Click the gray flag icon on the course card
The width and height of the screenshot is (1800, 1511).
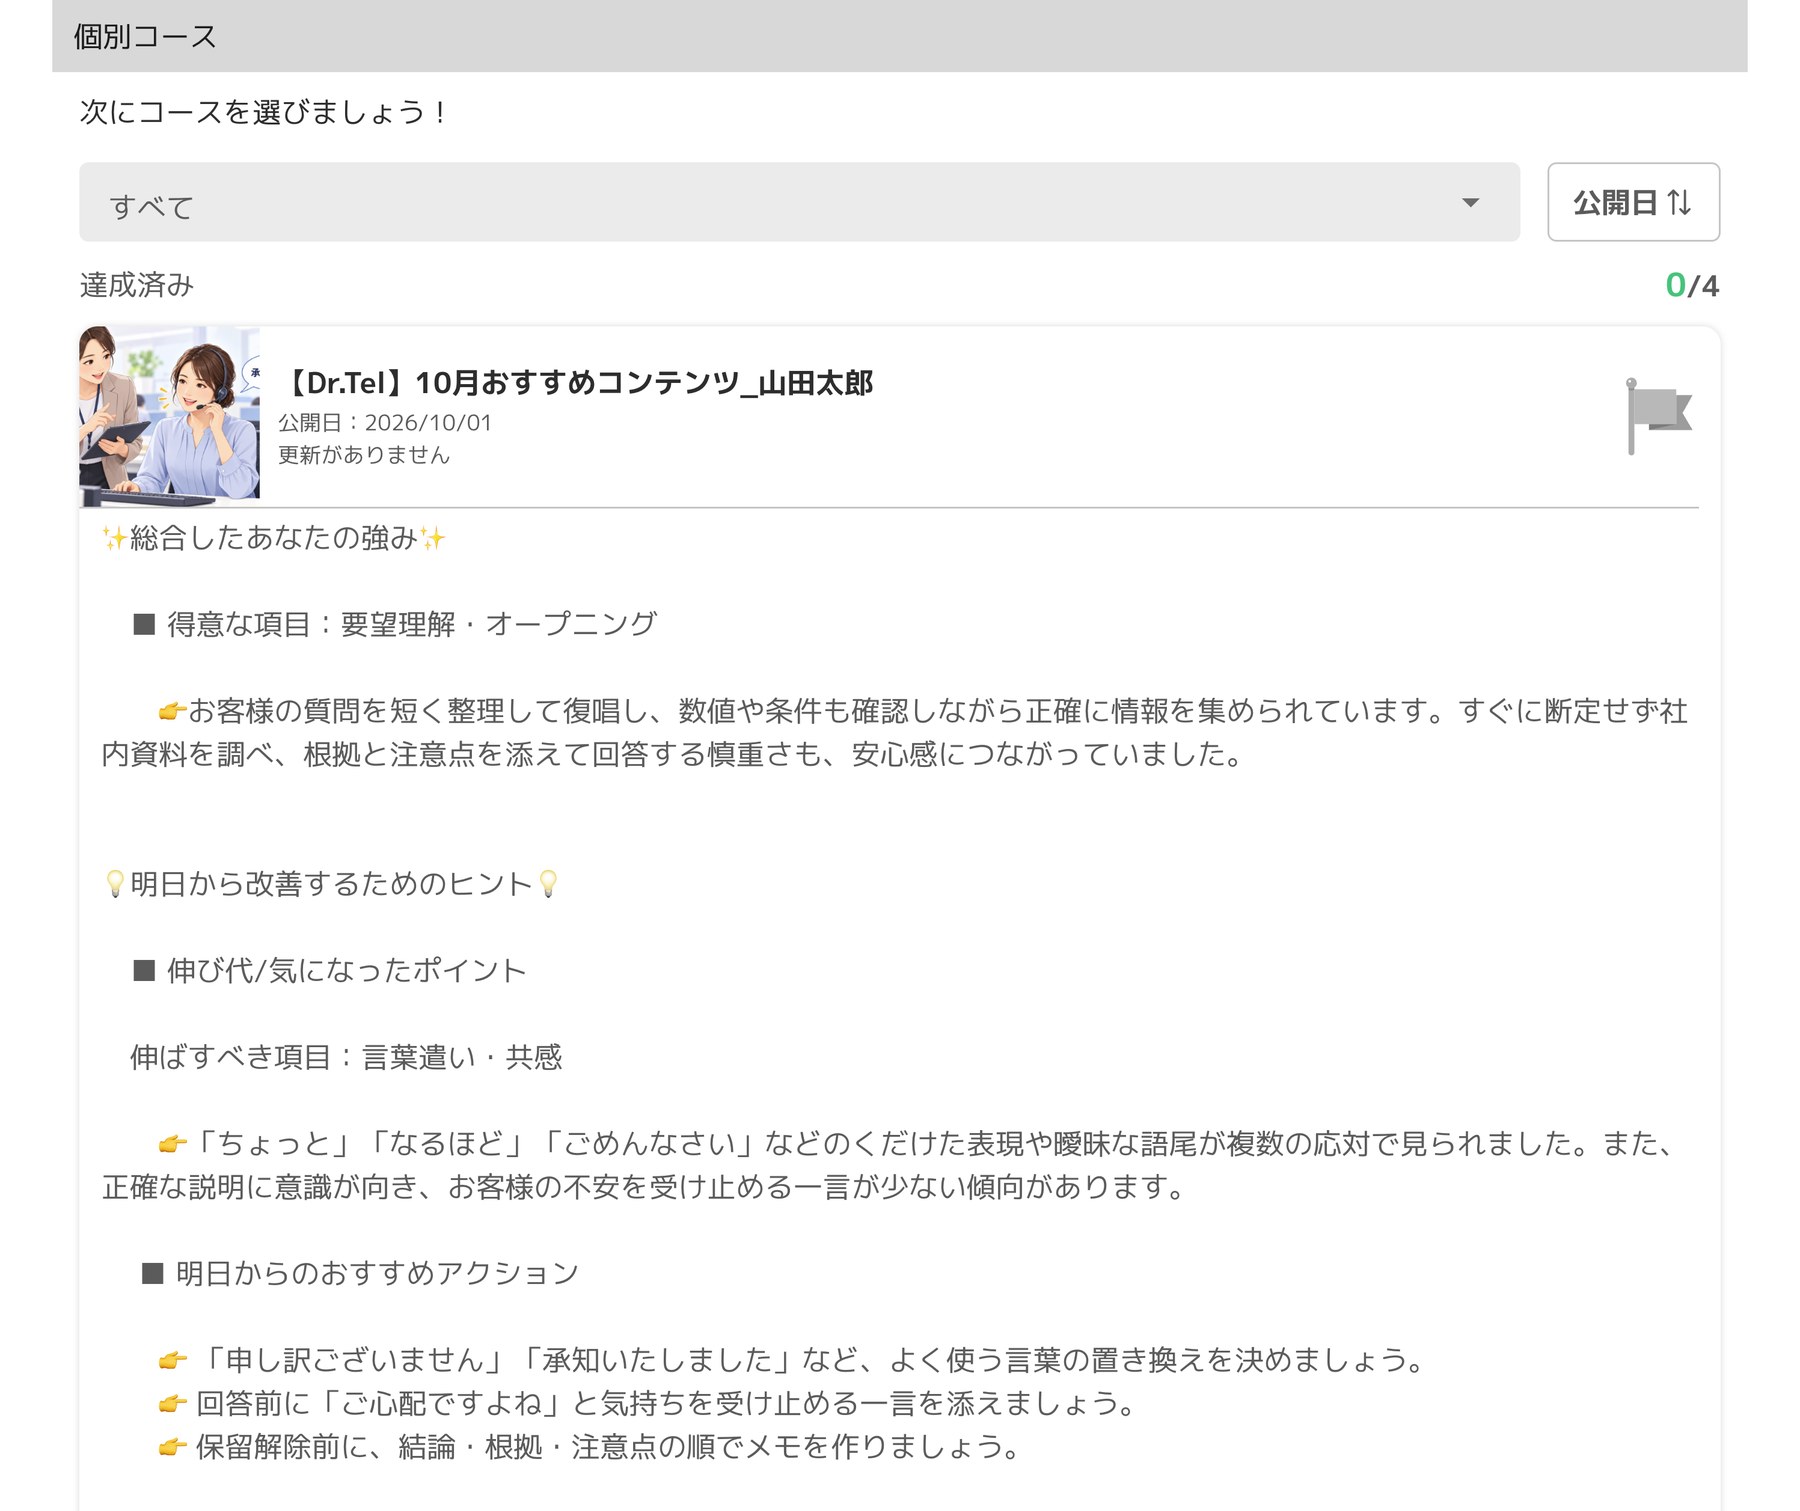coord(1659,416)
